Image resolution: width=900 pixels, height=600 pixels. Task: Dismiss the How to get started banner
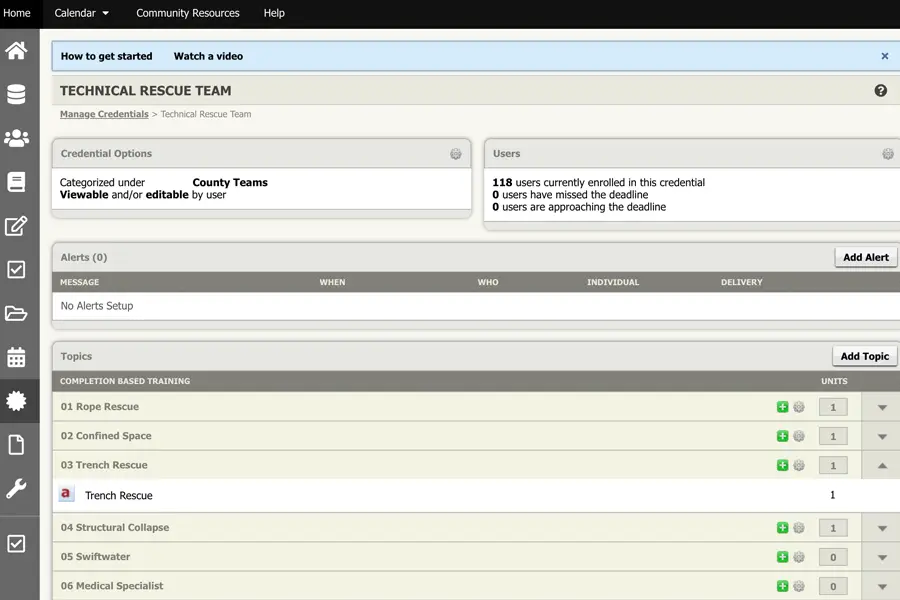coord(885,57)
